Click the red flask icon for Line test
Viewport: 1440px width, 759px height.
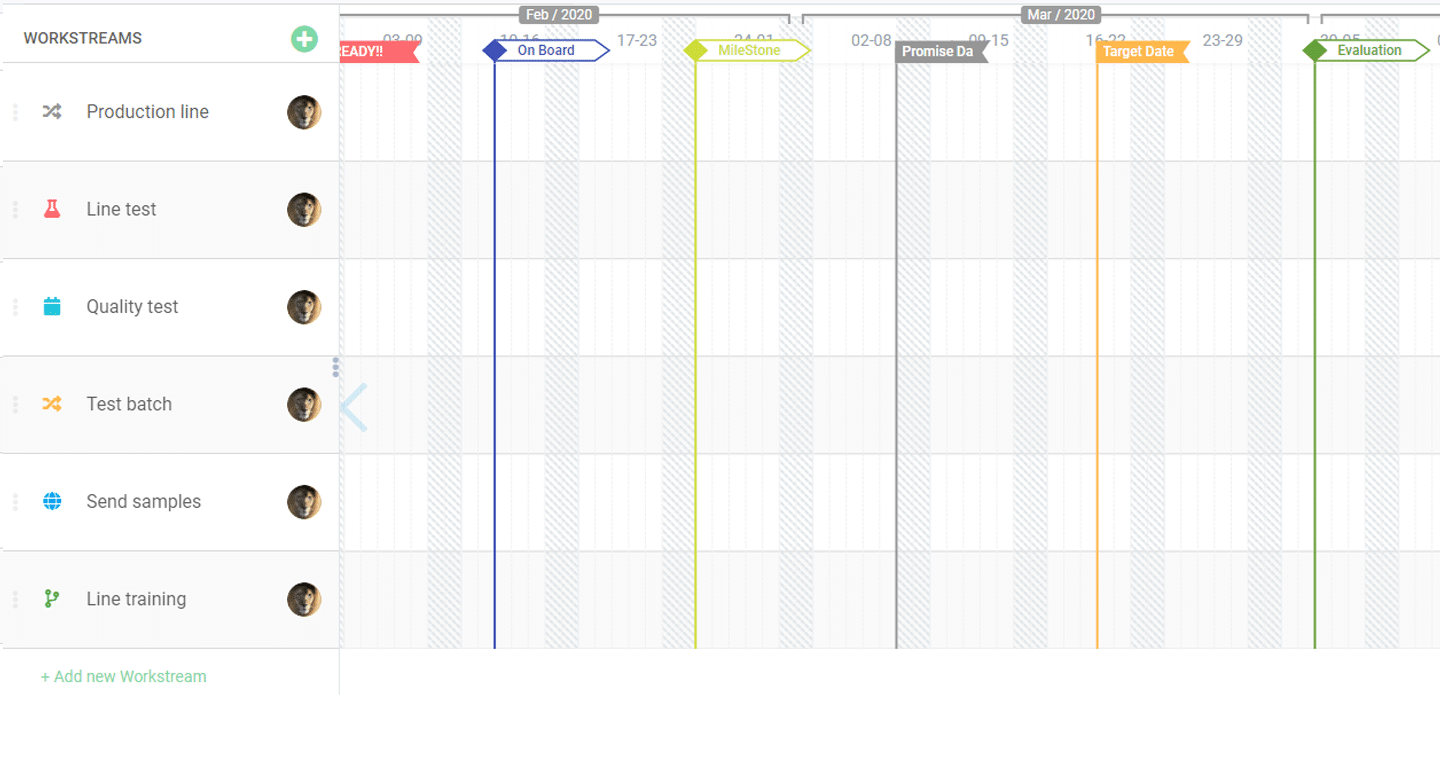[52, 209]
